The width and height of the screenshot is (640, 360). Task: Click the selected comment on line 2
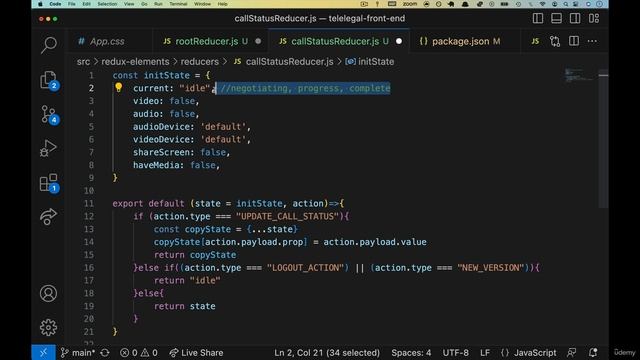(305, 88)
